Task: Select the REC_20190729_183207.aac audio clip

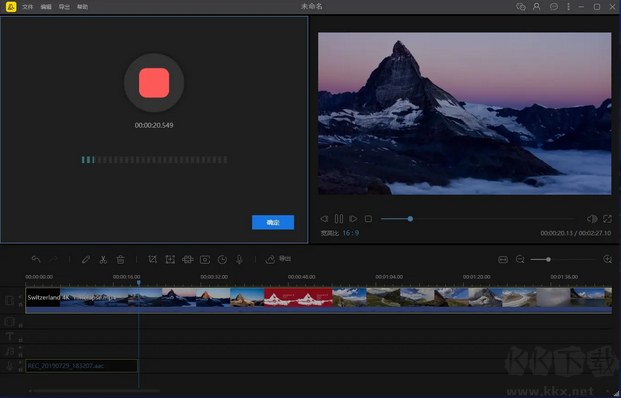Action: [82, 366]
